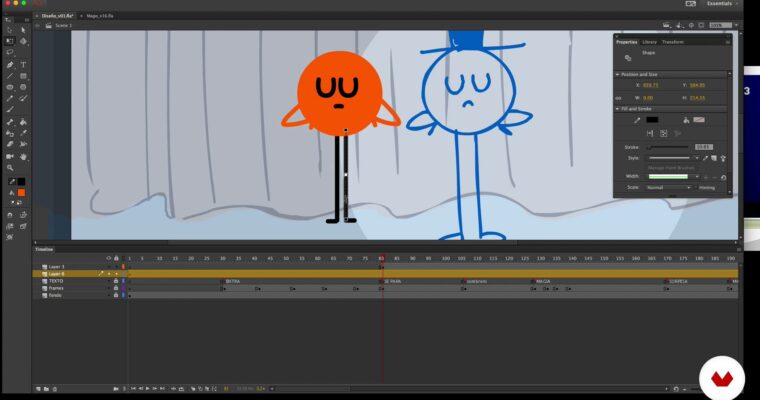760x400 pixels.
Task: Select the Camera tool
Action: pyautogui.click(x=10, y=157)
